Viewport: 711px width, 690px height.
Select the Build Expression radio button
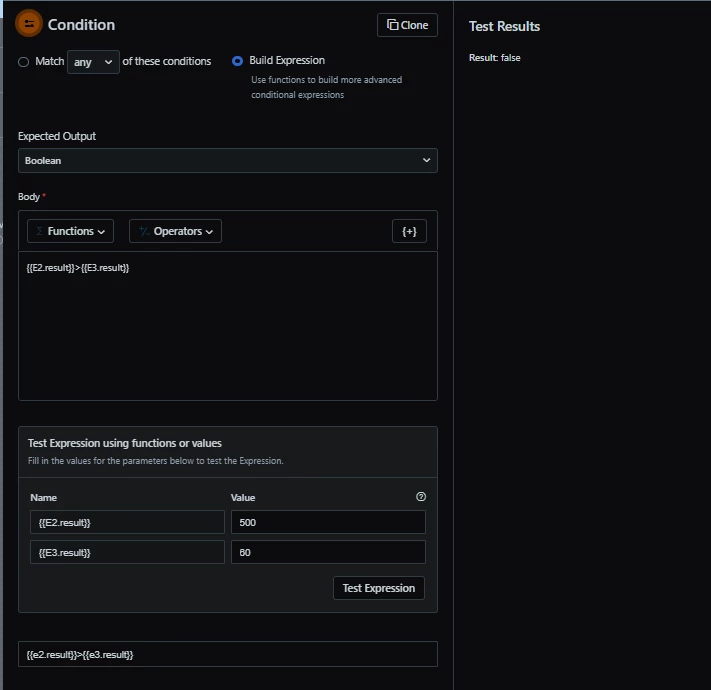[238, 61]
